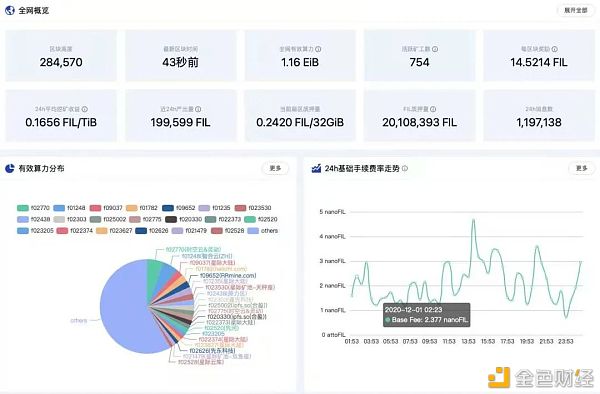Click info icon on the 199,599 FIL card
Viewport: 600px width, 394px height.
[x=198, y=109]
